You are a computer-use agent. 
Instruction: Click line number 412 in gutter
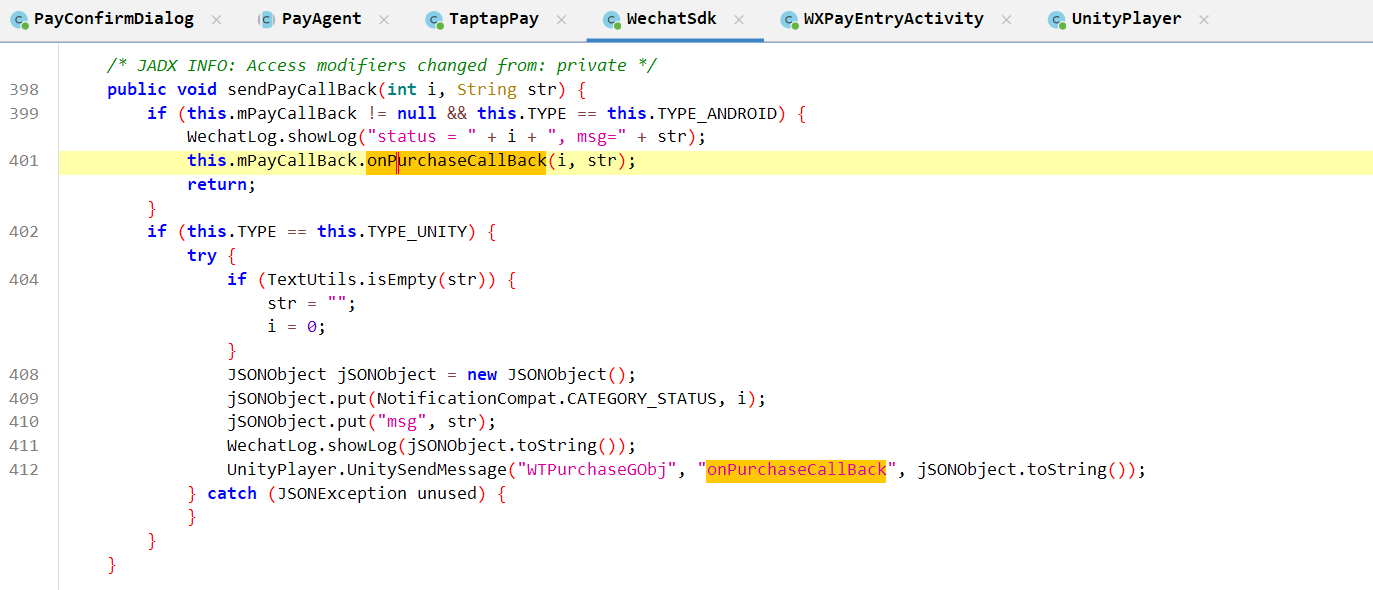(24, 470)
